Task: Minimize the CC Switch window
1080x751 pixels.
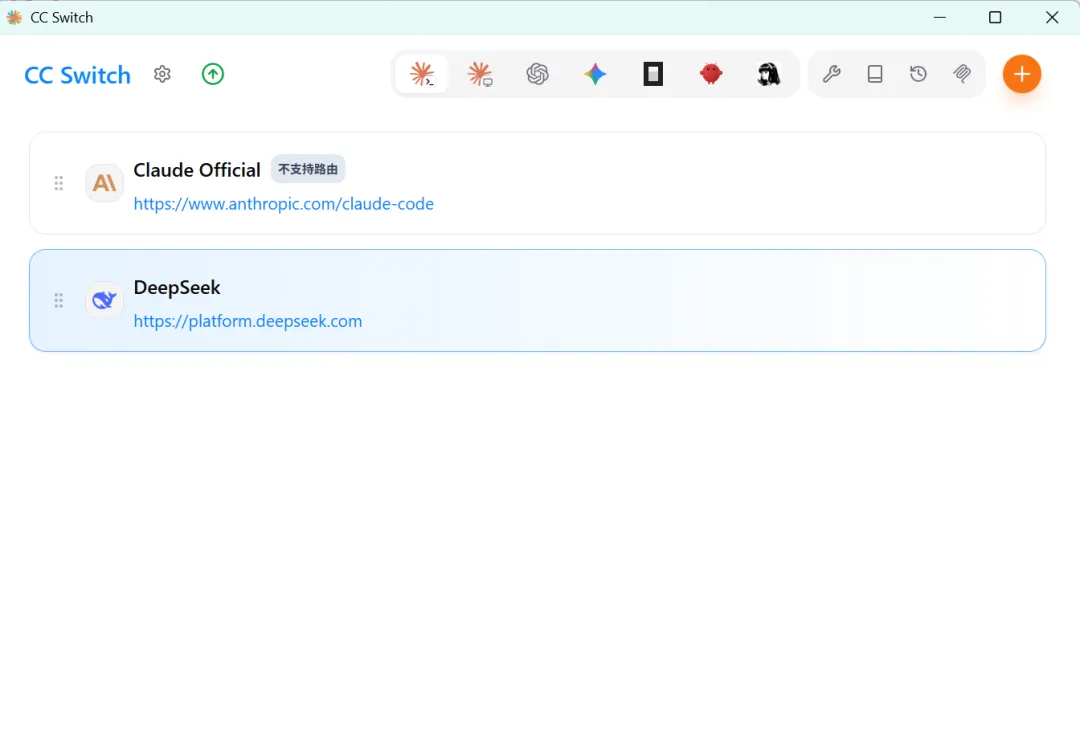Action: pos(939,17)
